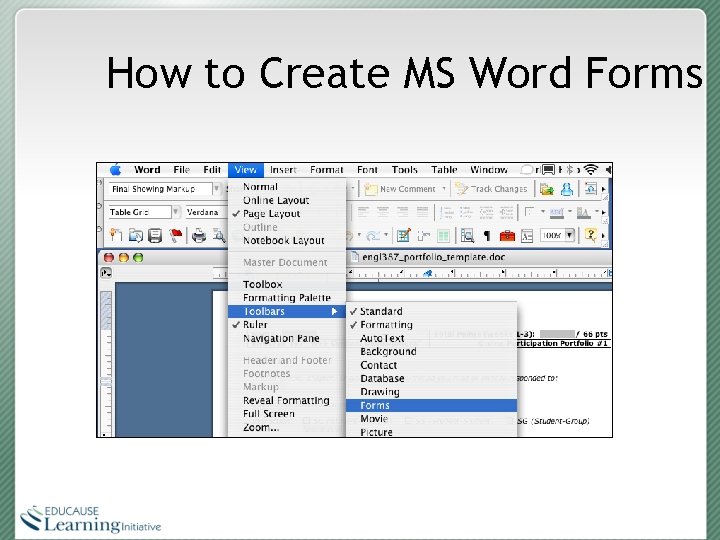
Task: Uncheck Formatting in the Toolbars submenu
Action: click(x=431, y=325)
